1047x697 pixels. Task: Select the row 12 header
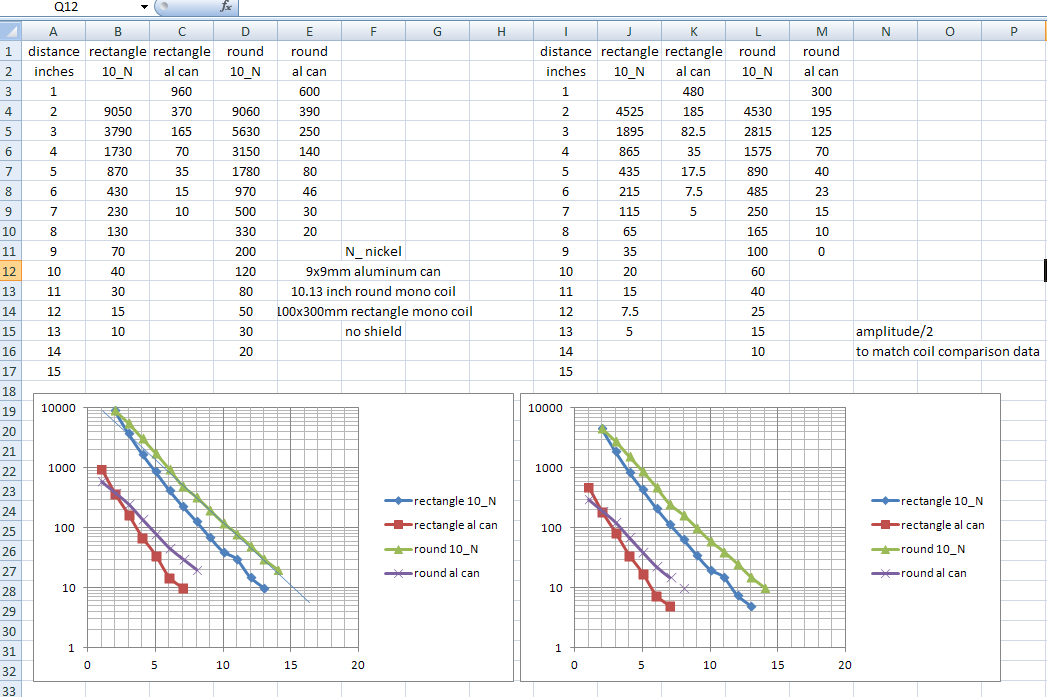[x=11, y=271]
